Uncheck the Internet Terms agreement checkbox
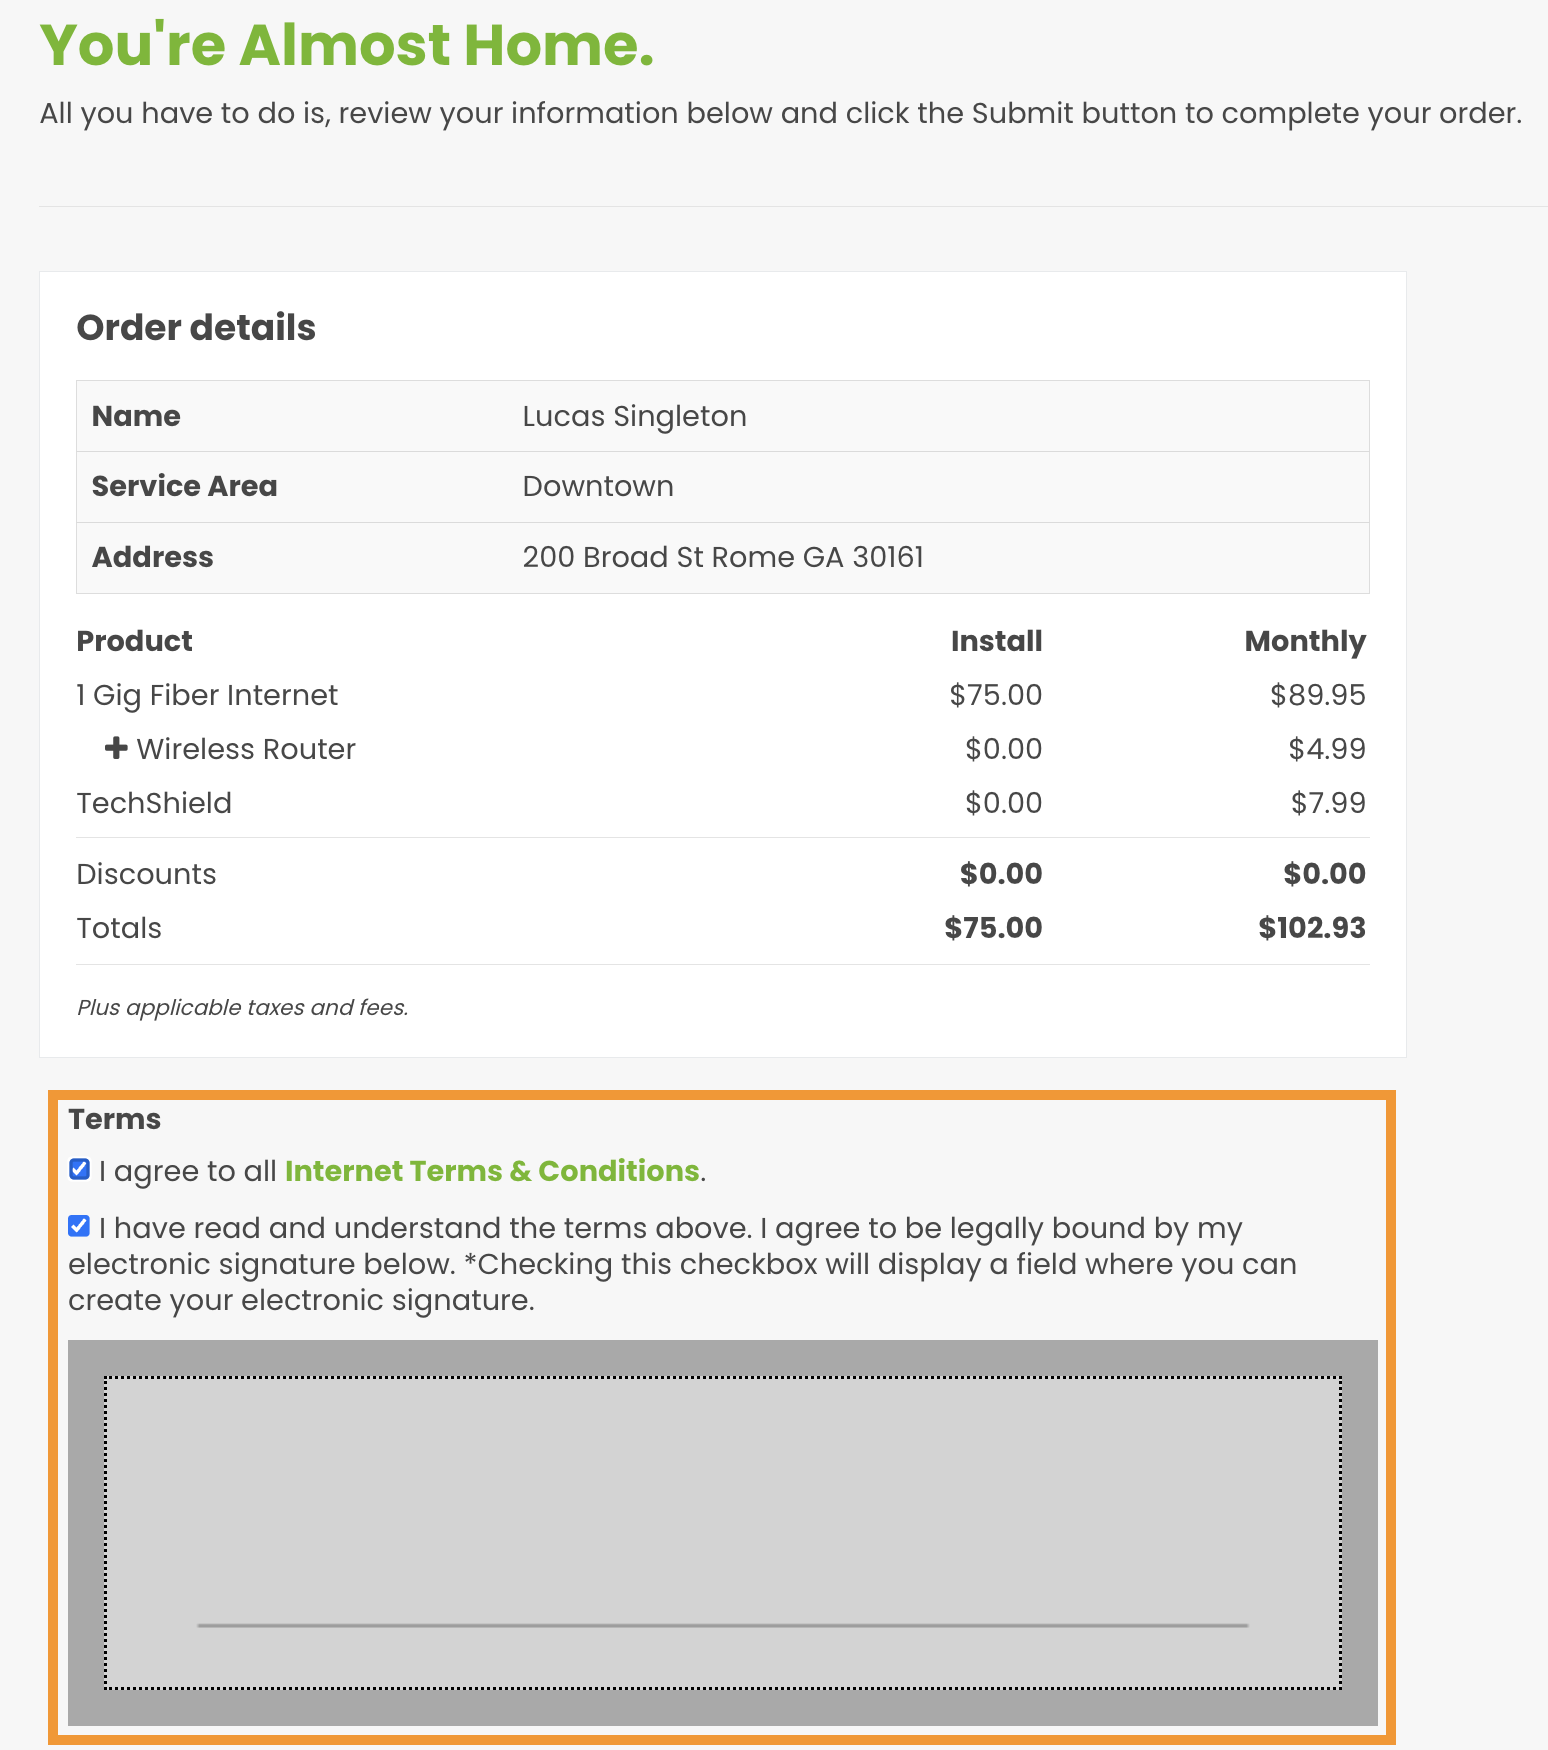Image resolution: width=1548 pixels, height=1750 pixels. click(80, 1169)
